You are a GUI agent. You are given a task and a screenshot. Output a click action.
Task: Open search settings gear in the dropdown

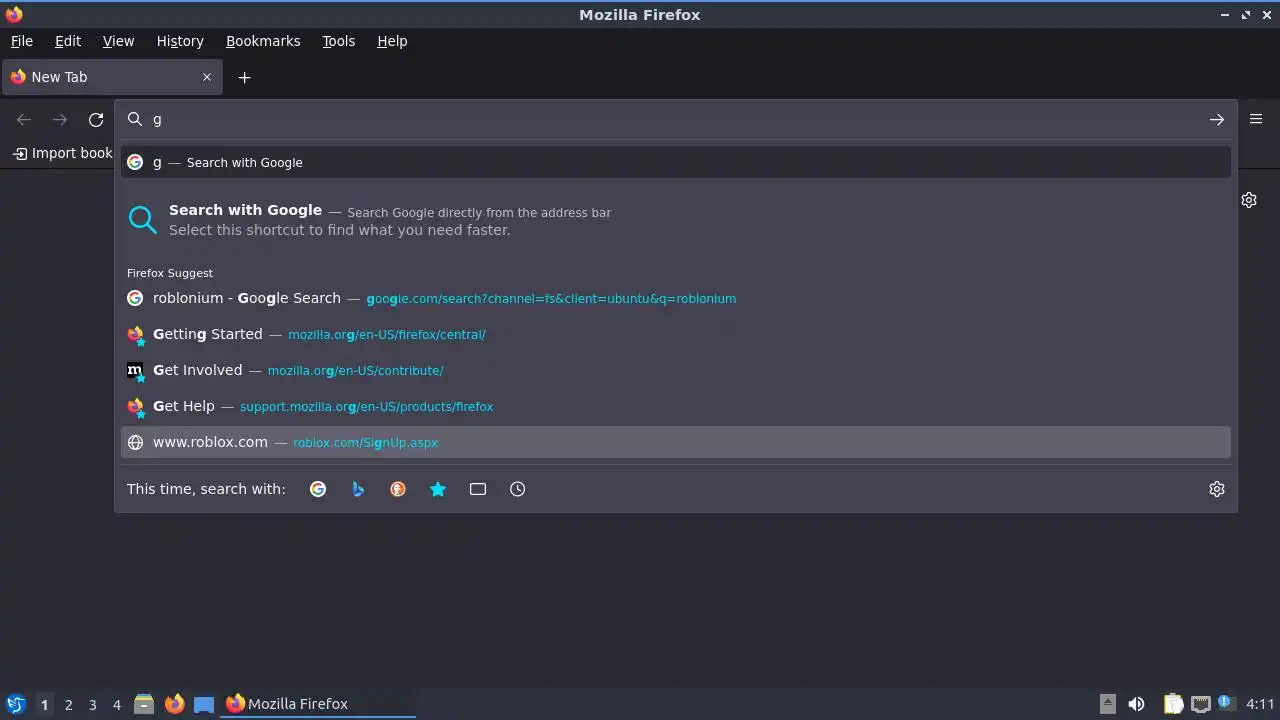click(x=1217, y=489)
